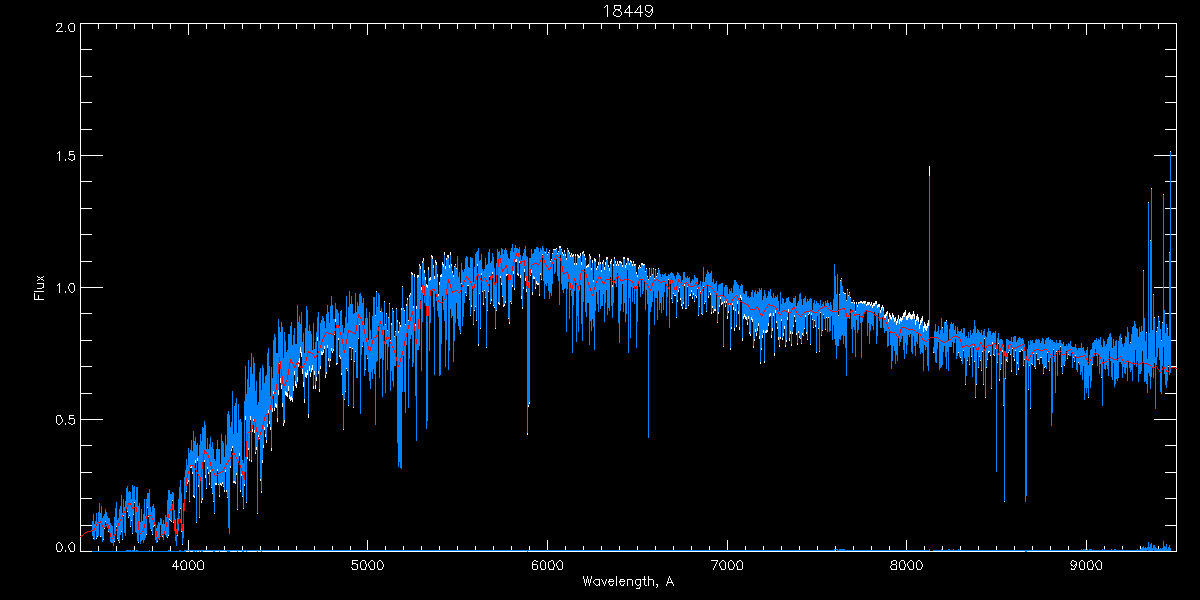Click the plot title 18449
1200x600 pixels.
click(627, 11)
